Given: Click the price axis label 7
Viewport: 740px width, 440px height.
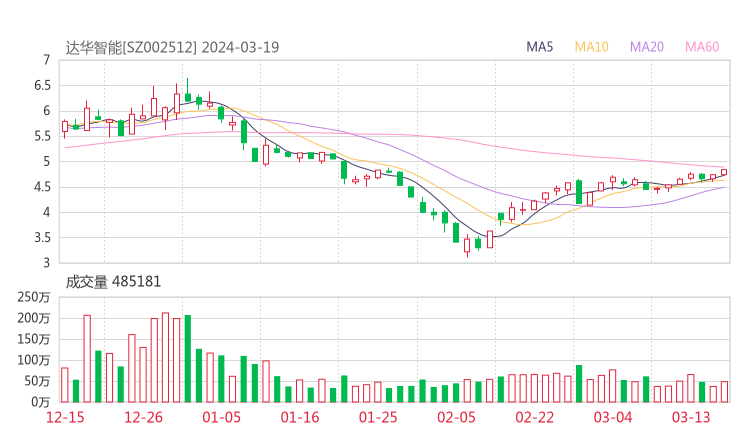Looking at the screenshot, I should 46,60.
